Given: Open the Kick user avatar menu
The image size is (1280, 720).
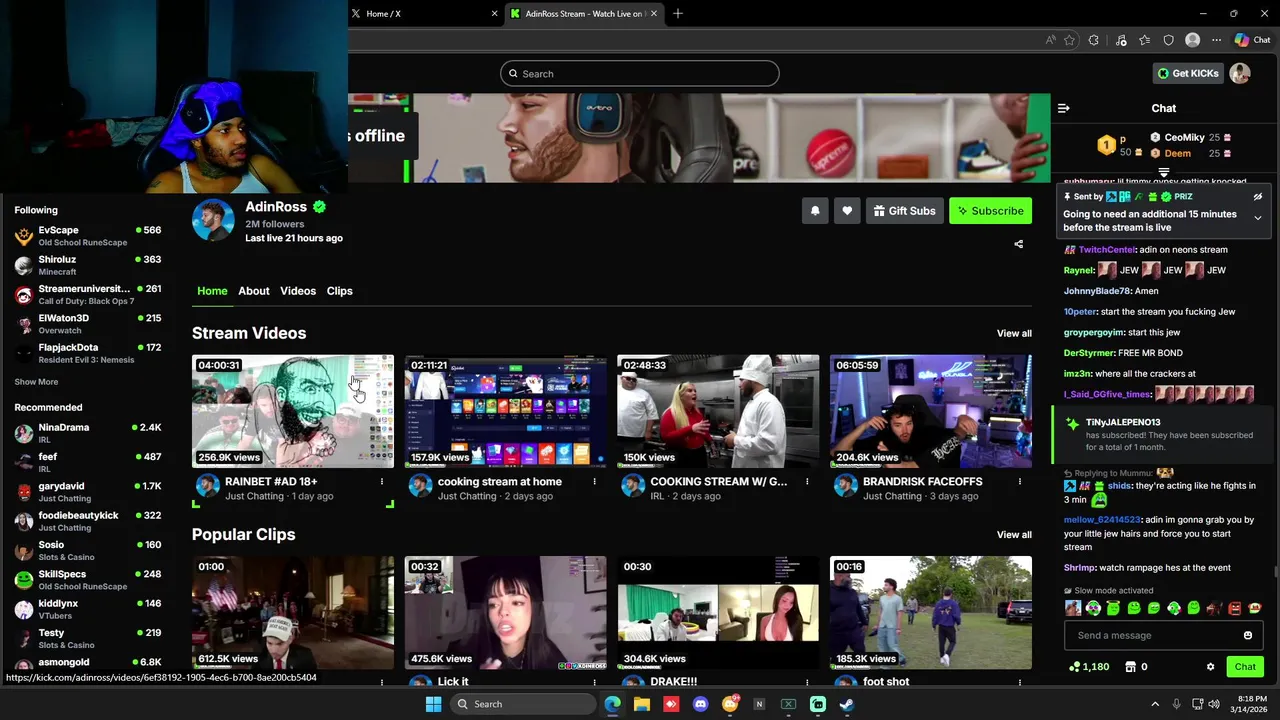Looking at the screenshot, I should (1240, 73).
